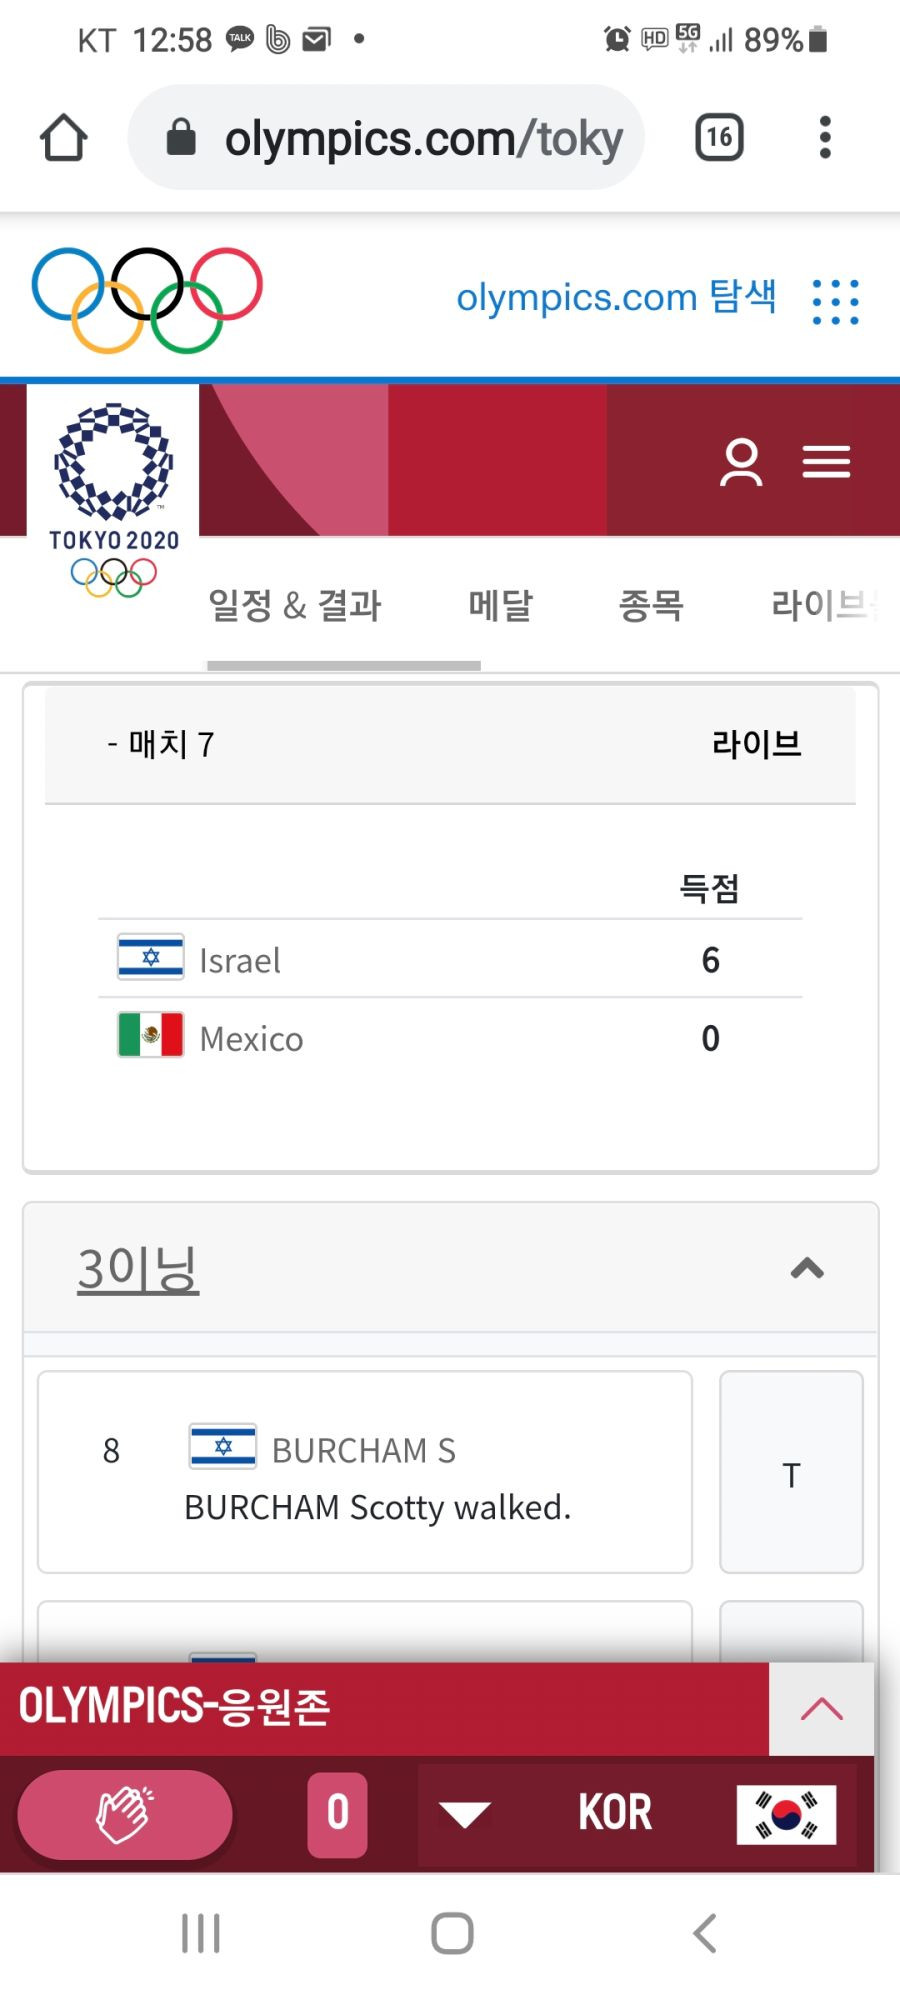Image resolution: width=900 pixels, height=2000 pixels.
Task: Open the browser three-dot overflow menu
Action: [825, 137]
